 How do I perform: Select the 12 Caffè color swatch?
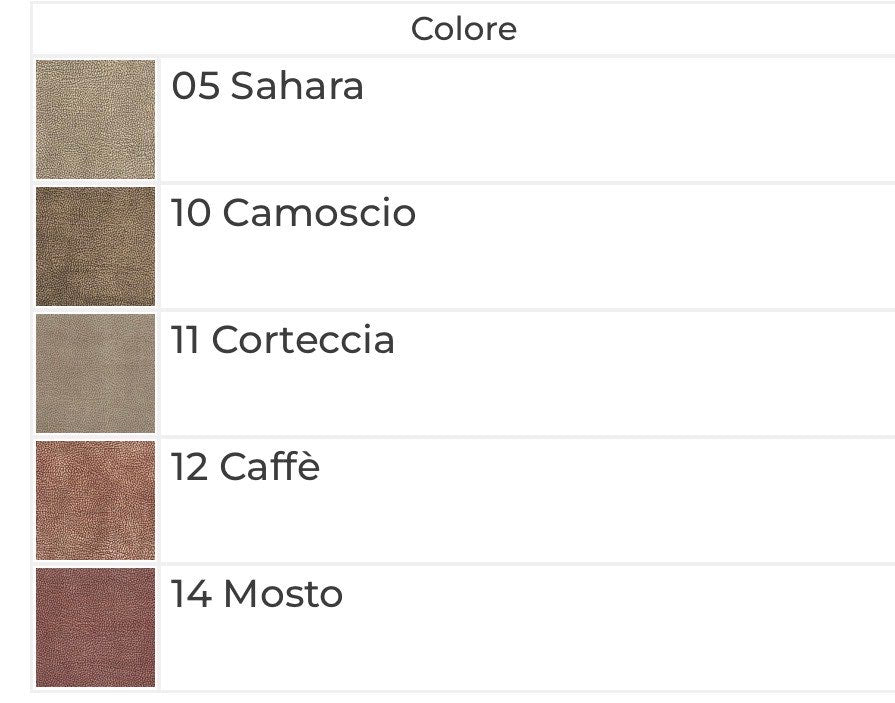(95, 500)
